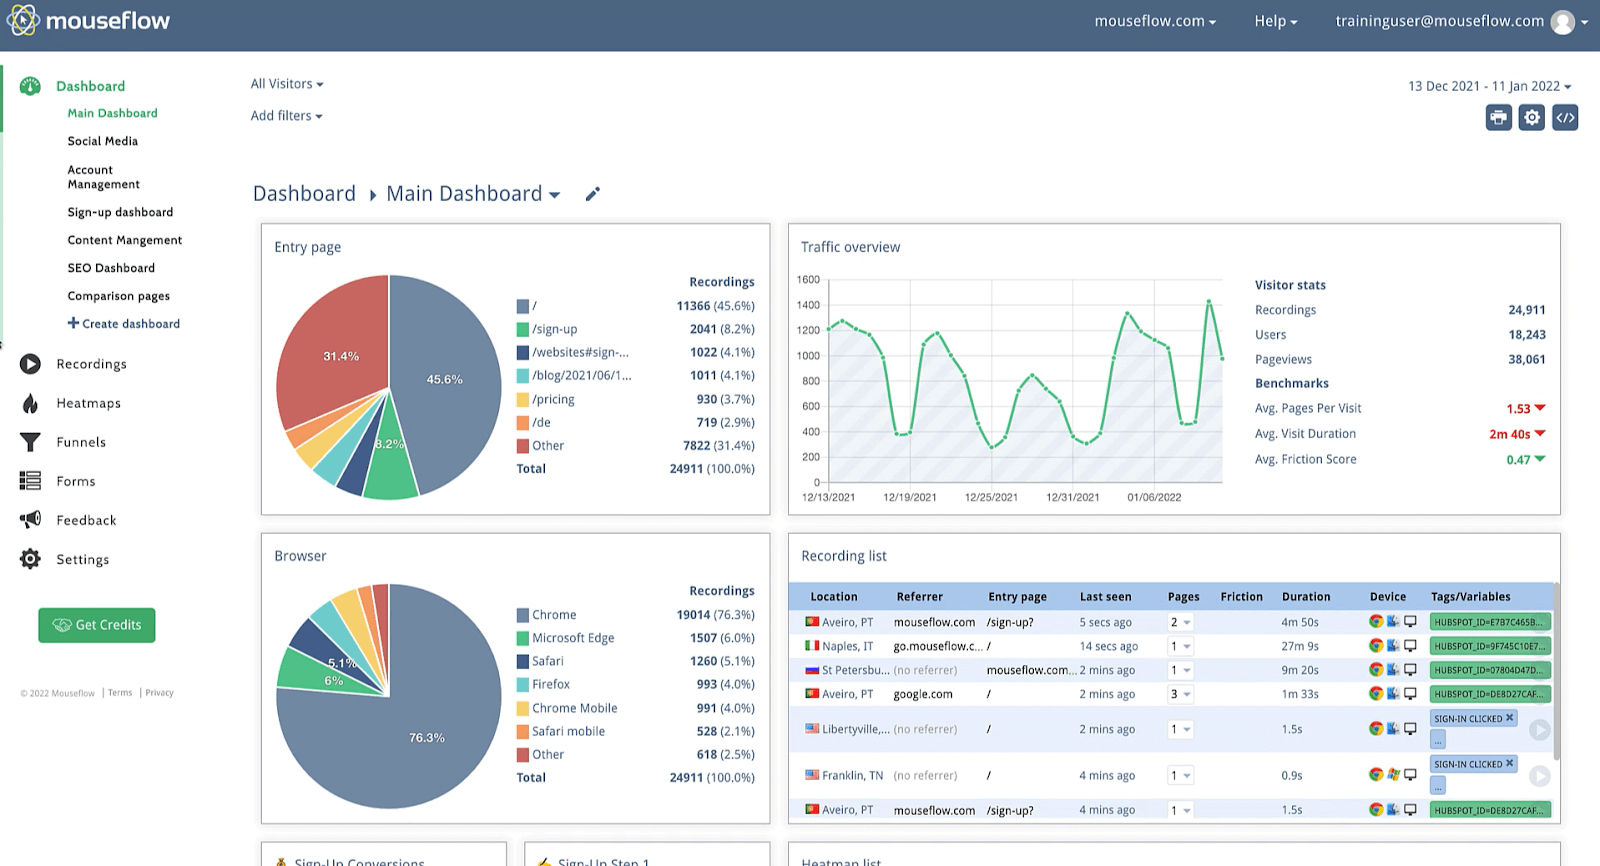Select Main Dashboard in sidebar
The image size is (1600, 866).
[112, 113]
